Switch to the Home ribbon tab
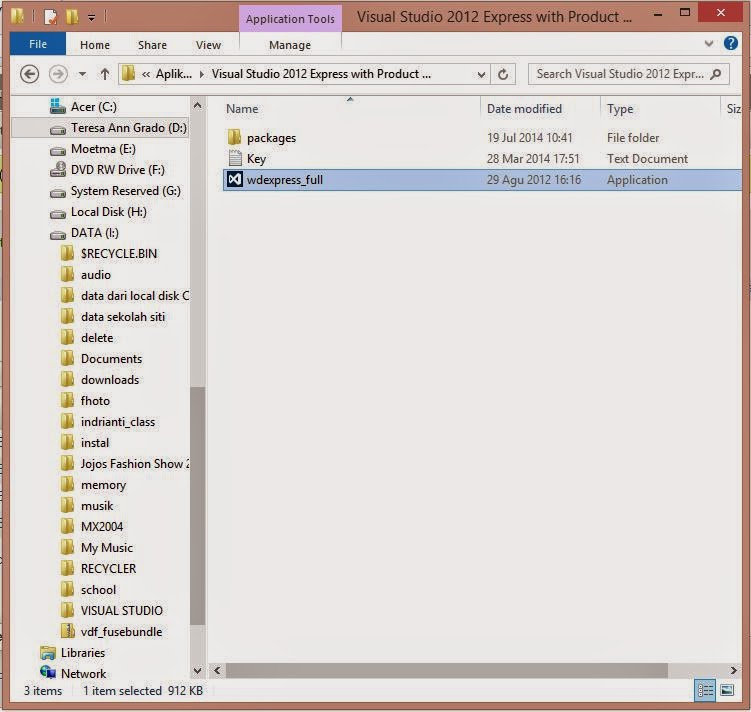Screen dimensions: 751x712 coord(95,45)
